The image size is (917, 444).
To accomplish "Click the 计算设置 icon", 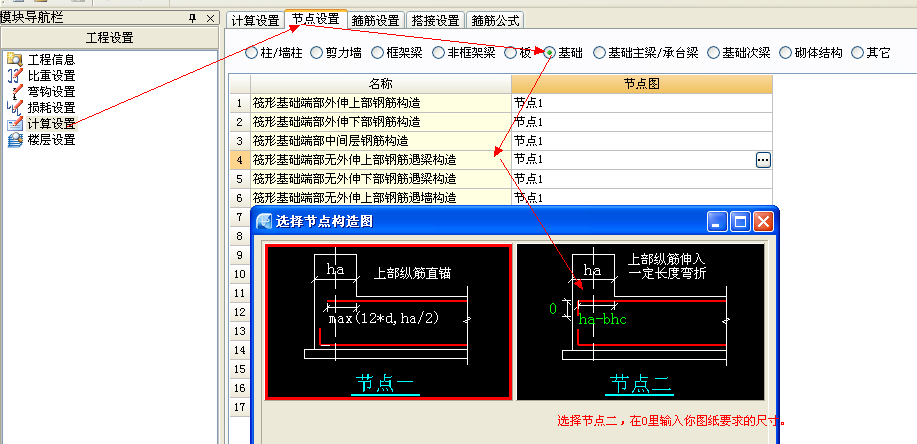I will click(15, 124).
